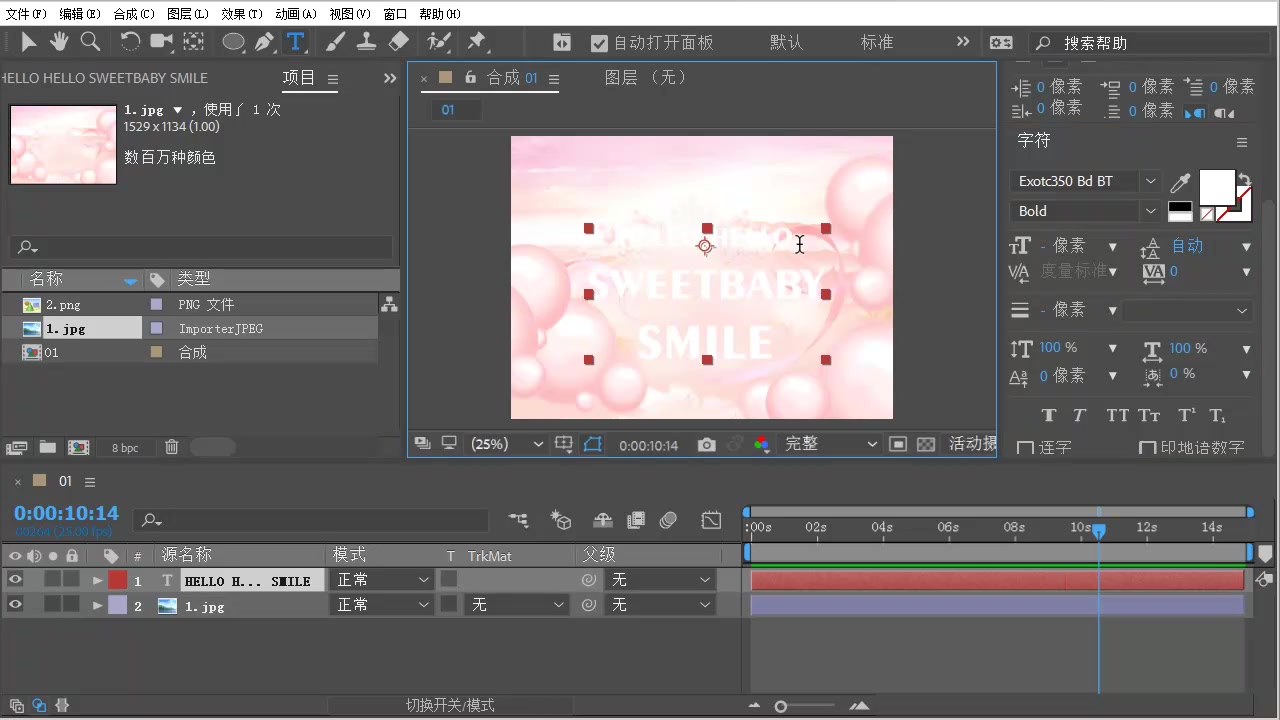Open the Graph Editor icon in timeline

[x=711, y=520]
